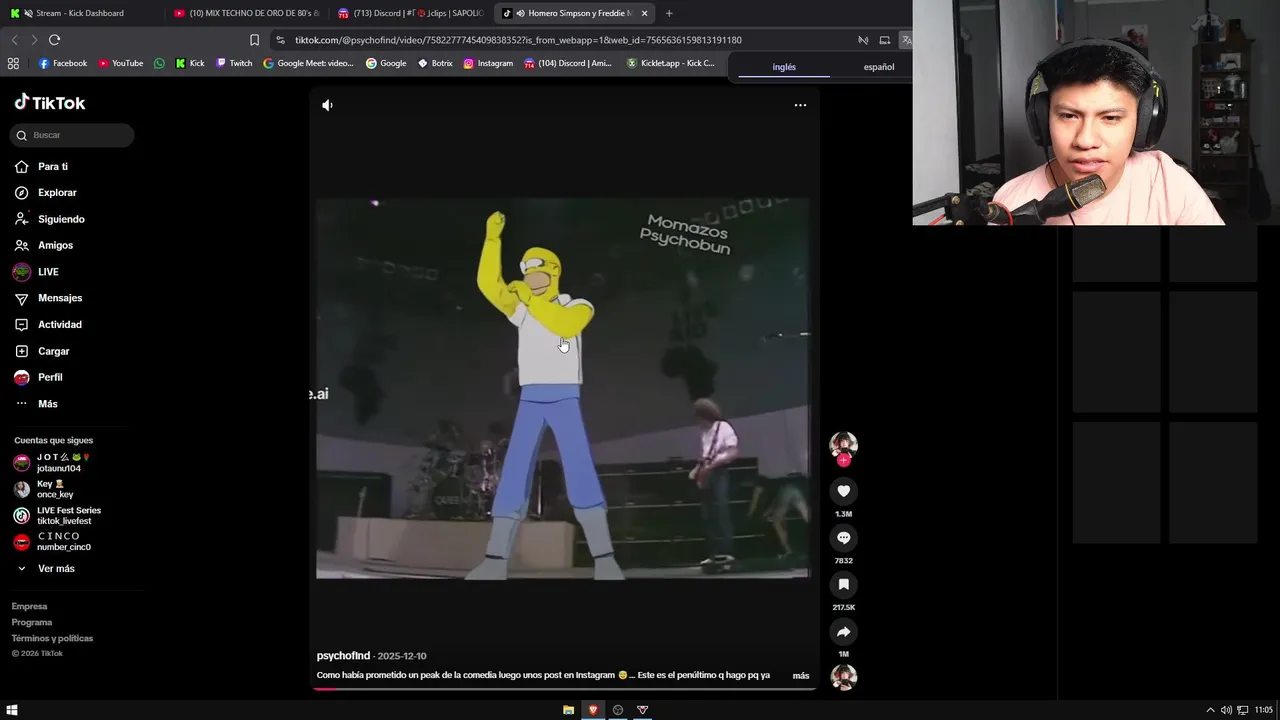Image resolution: width=1280 pixels, height=720 pixels.
Task: Share the video with arrow icon
Action: [x=843, y=631]
